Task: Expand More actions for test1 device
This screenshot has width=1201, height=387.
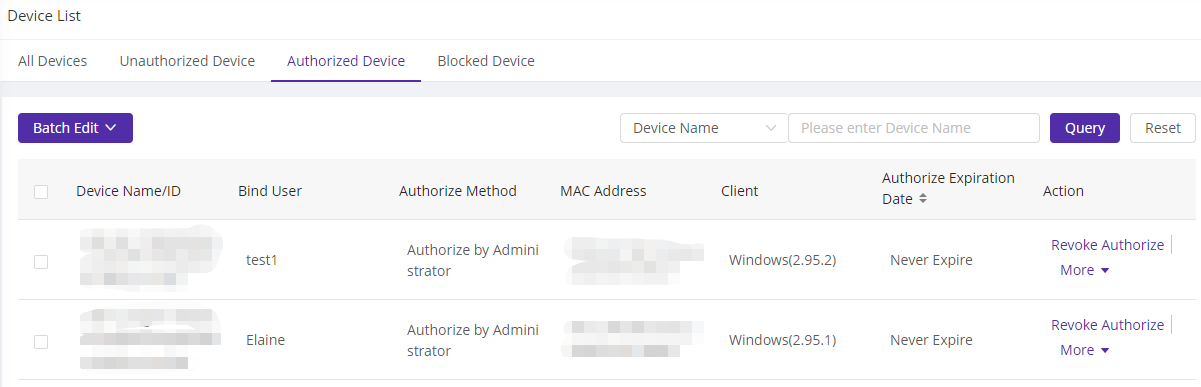Action: pyautogui.click(x=1085, y=270)
